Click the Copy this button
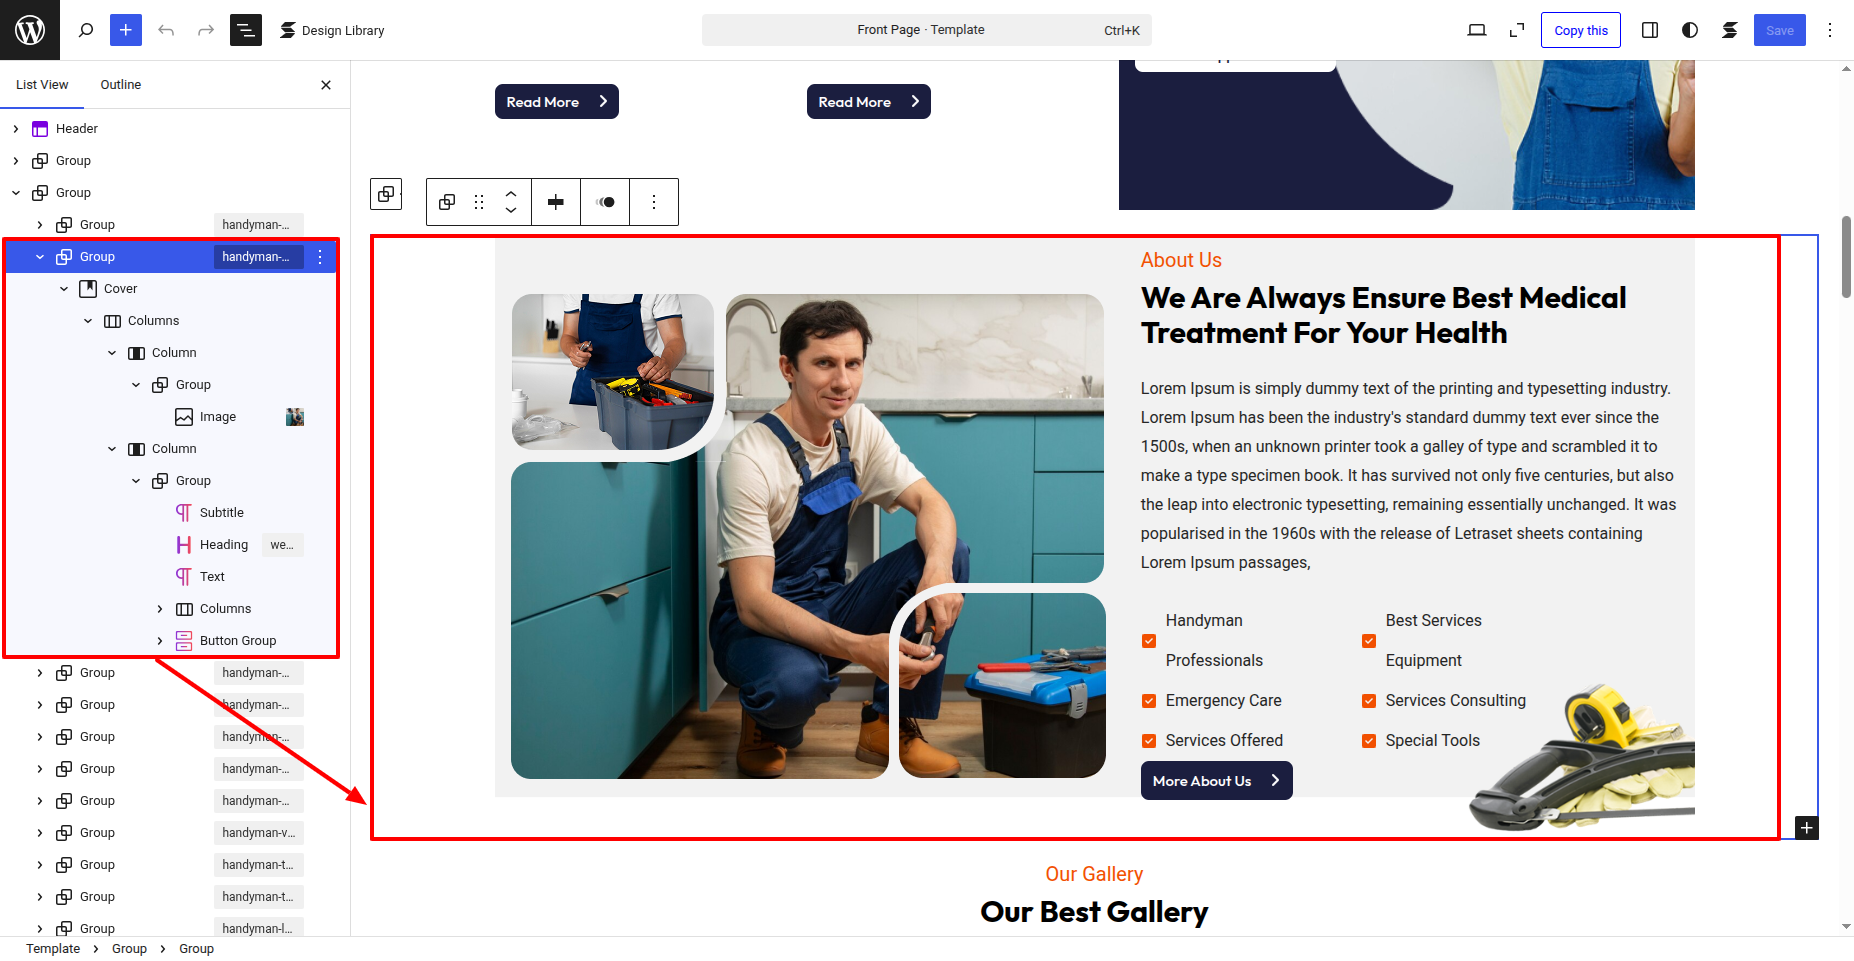This screenshot has width=1854, height=961. [1581, 30]
